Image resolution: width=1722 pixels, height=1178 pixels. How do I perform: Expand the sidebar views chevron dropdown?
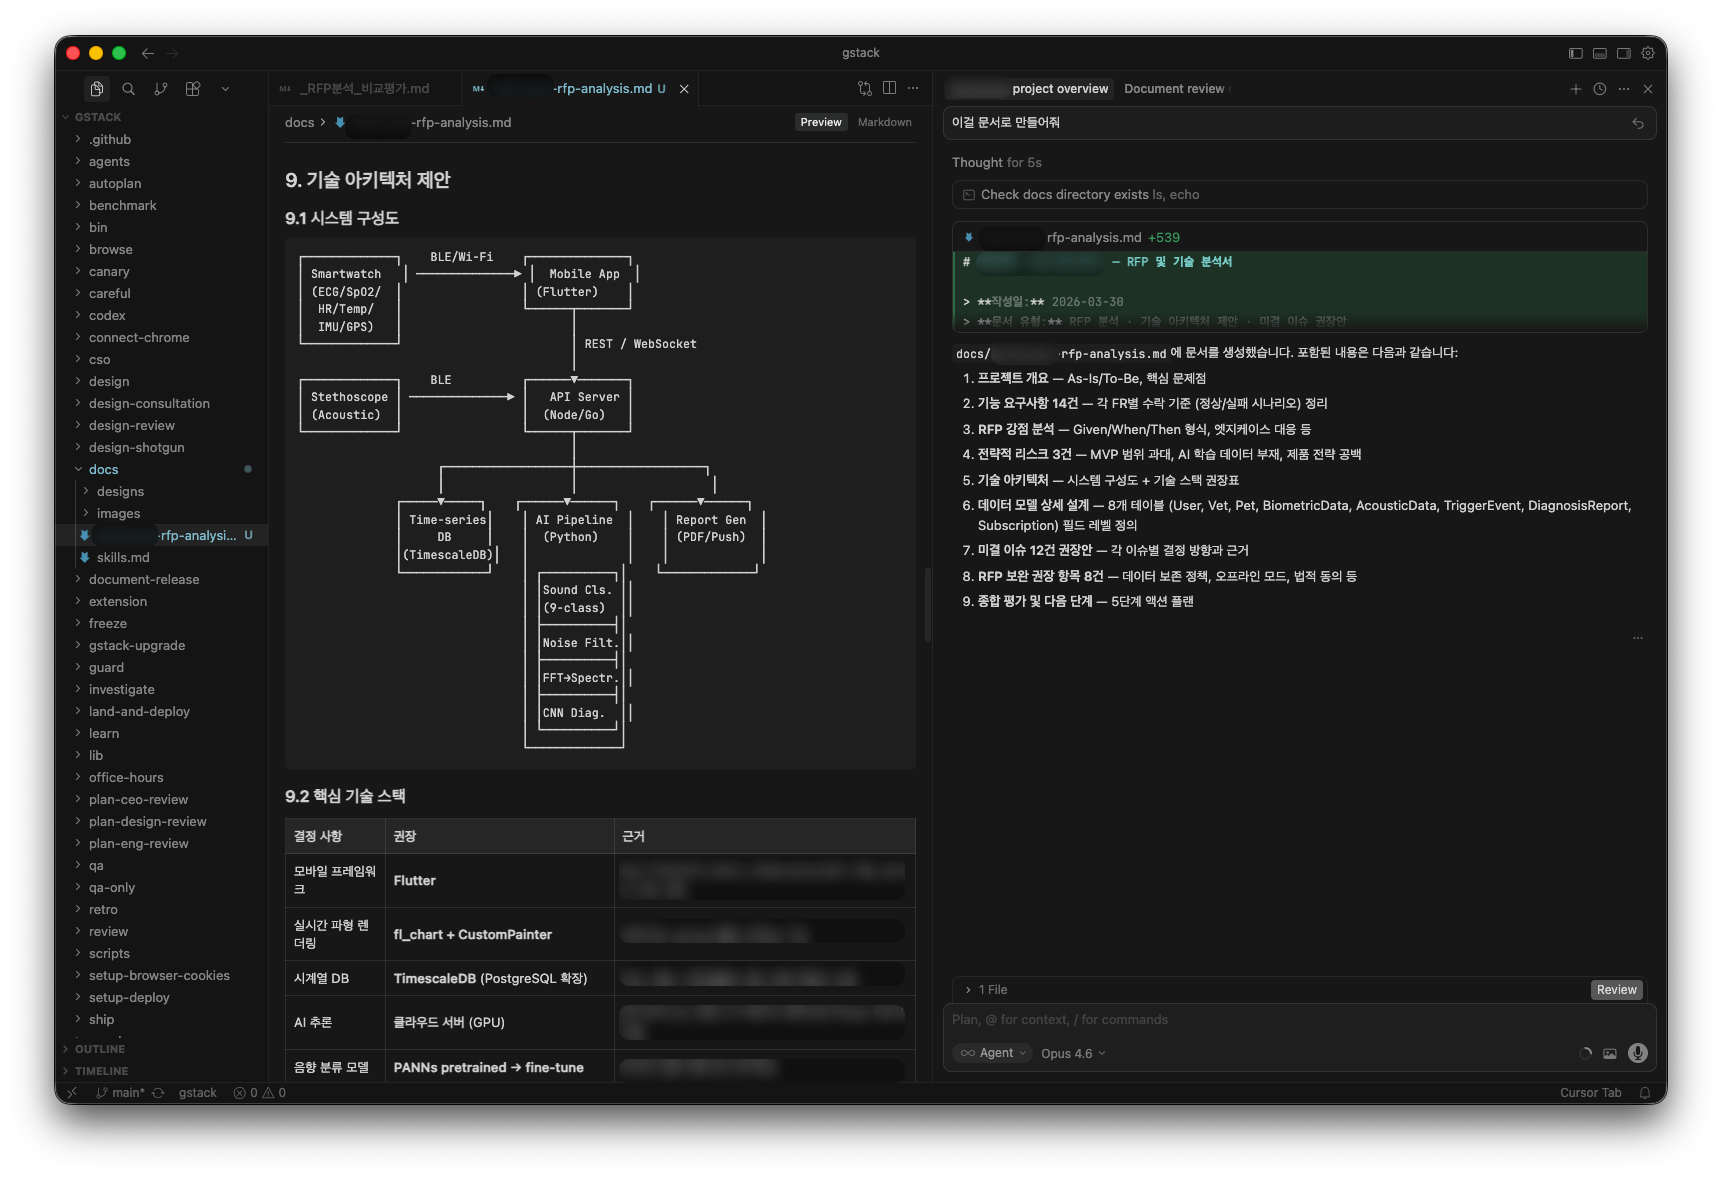tap(225, 89)
